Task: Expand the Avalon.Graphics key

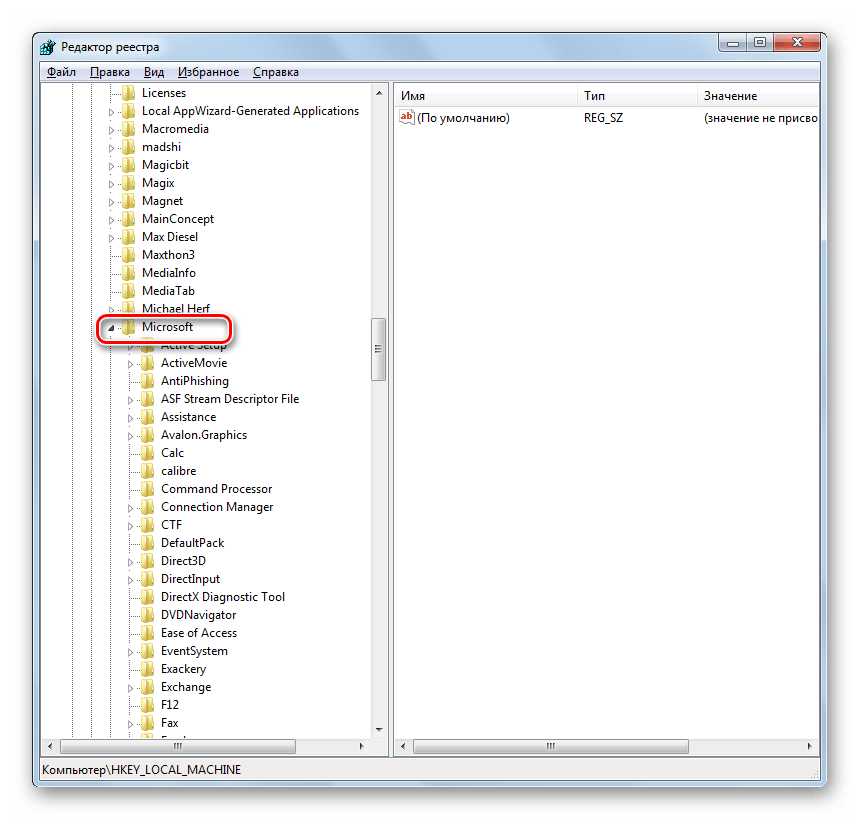Action: pos(131,436)
